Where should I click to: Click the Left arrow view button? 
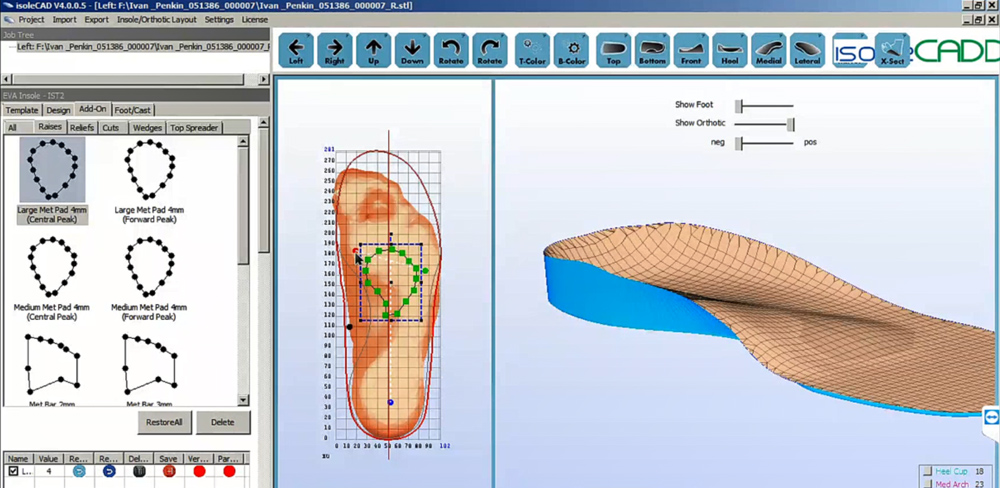click(296, 50)
